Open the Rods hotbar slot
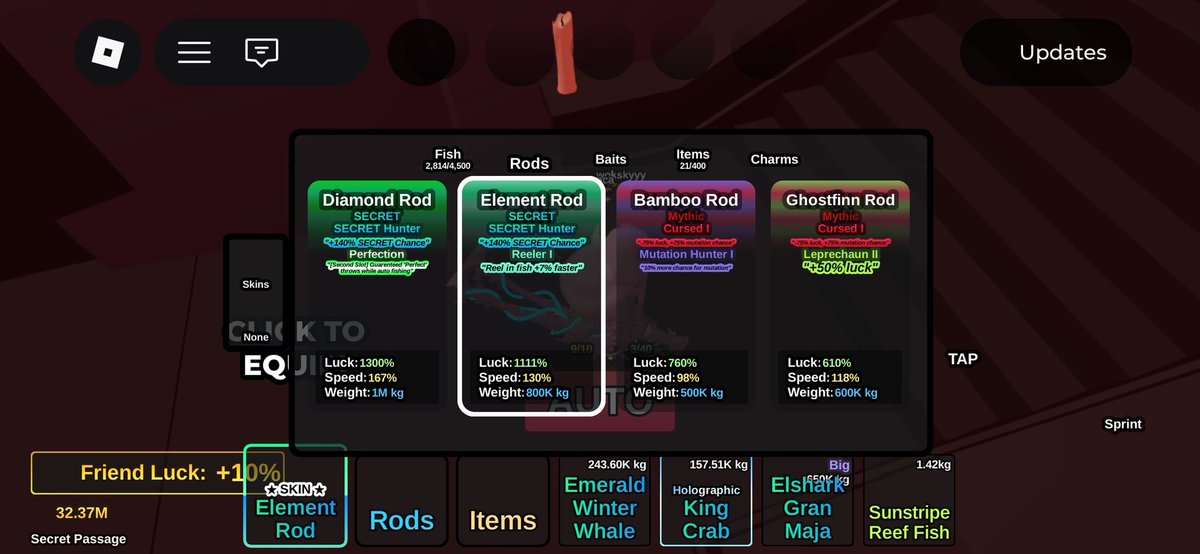Image resolution: width=1200 pixels, height=554 pixels. 402,501
